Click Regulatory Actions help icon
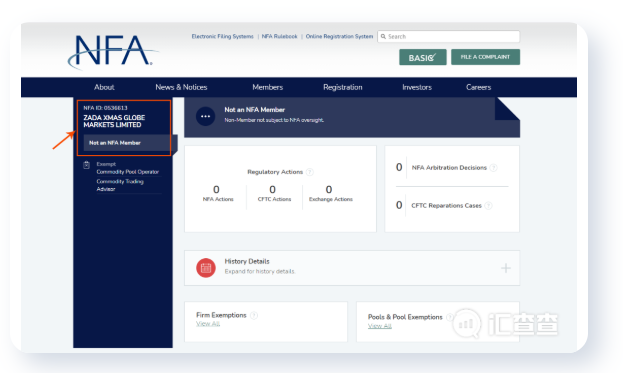The image size is (623, 373). click(x=310, y=172)
